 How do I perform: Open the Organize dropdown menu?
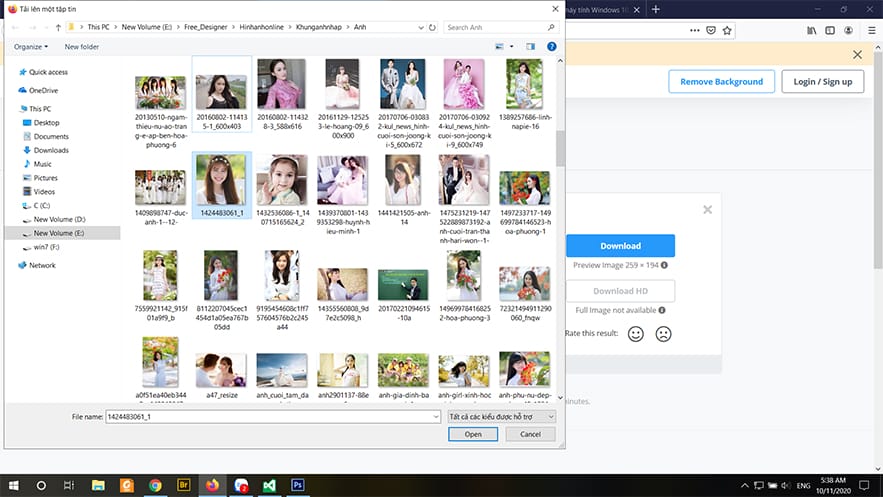[x=31, y=46]
